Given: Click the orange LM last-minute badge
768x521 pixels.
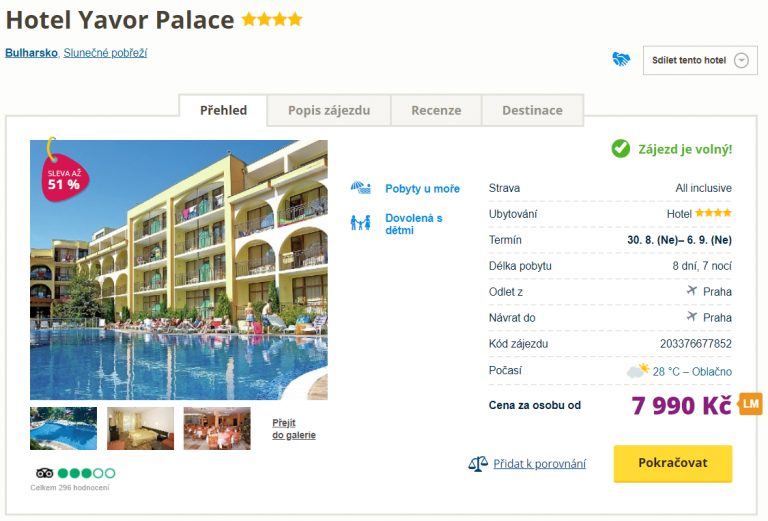Looking at the screenshot, I should 750,404.
